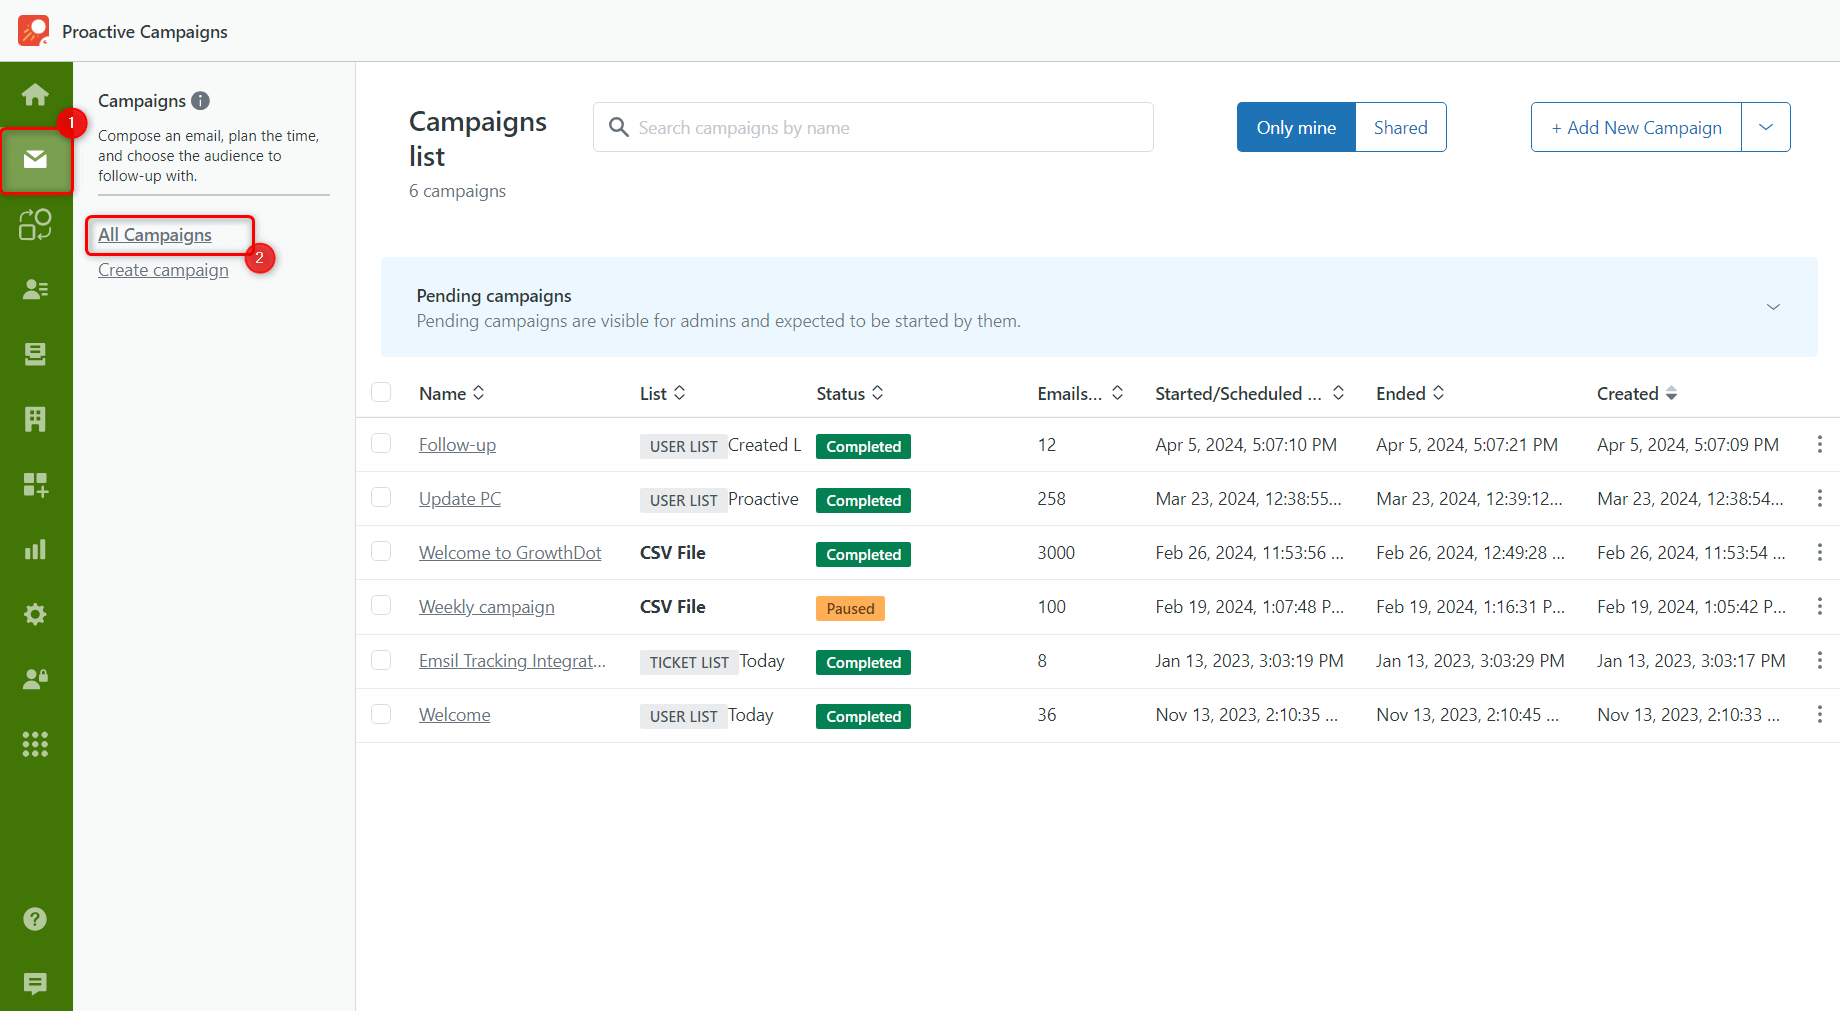Open three-dot menu for Emsil Tracking Integrat row

(1819, 660)
